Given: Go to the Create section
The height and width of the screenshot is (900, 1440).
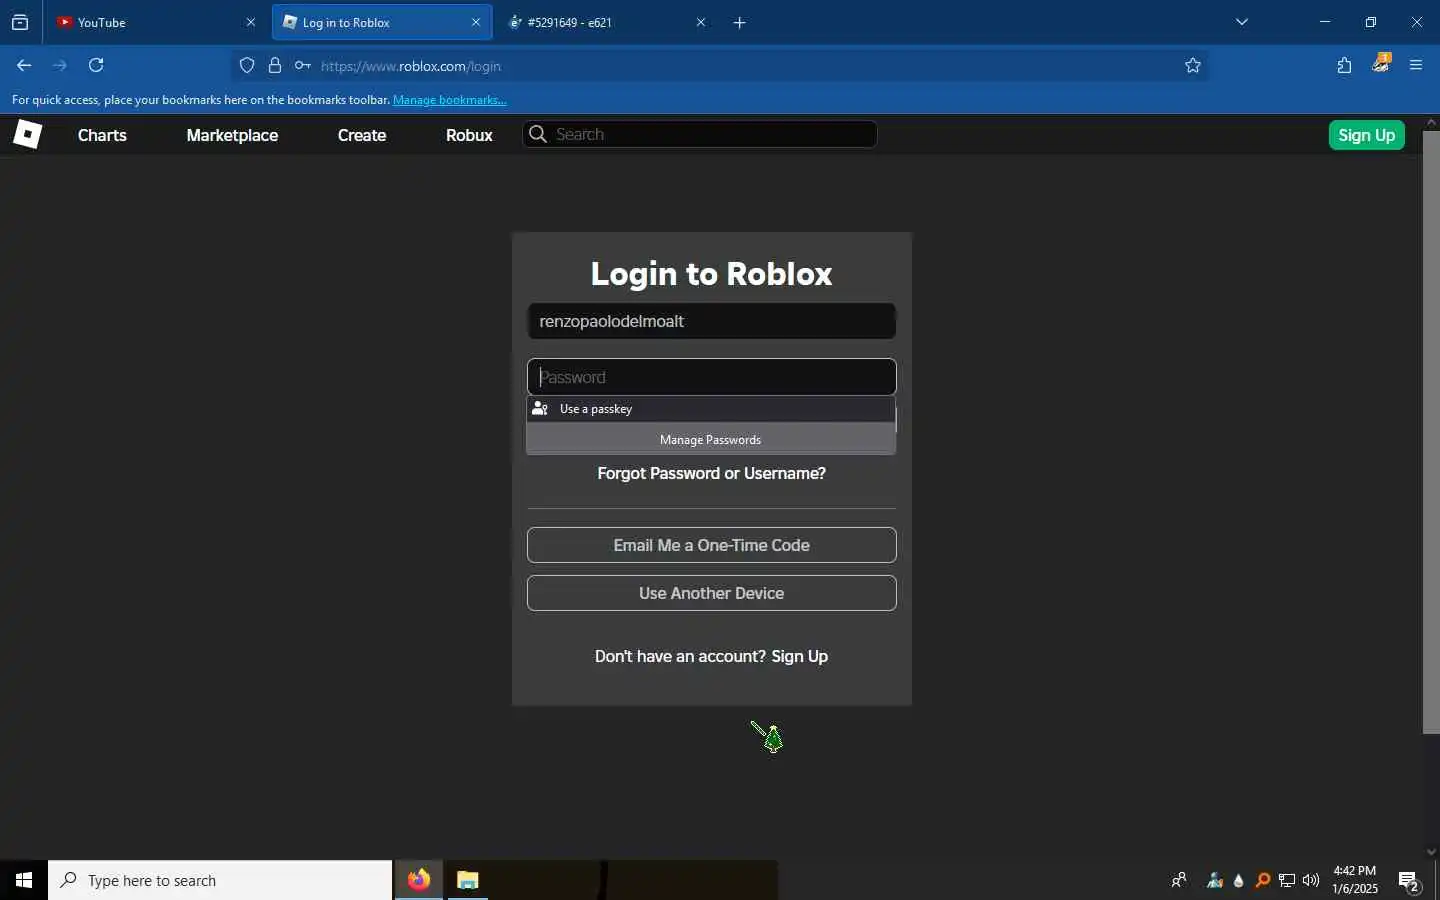Looking at the screenshot, I should click(362, 135).
